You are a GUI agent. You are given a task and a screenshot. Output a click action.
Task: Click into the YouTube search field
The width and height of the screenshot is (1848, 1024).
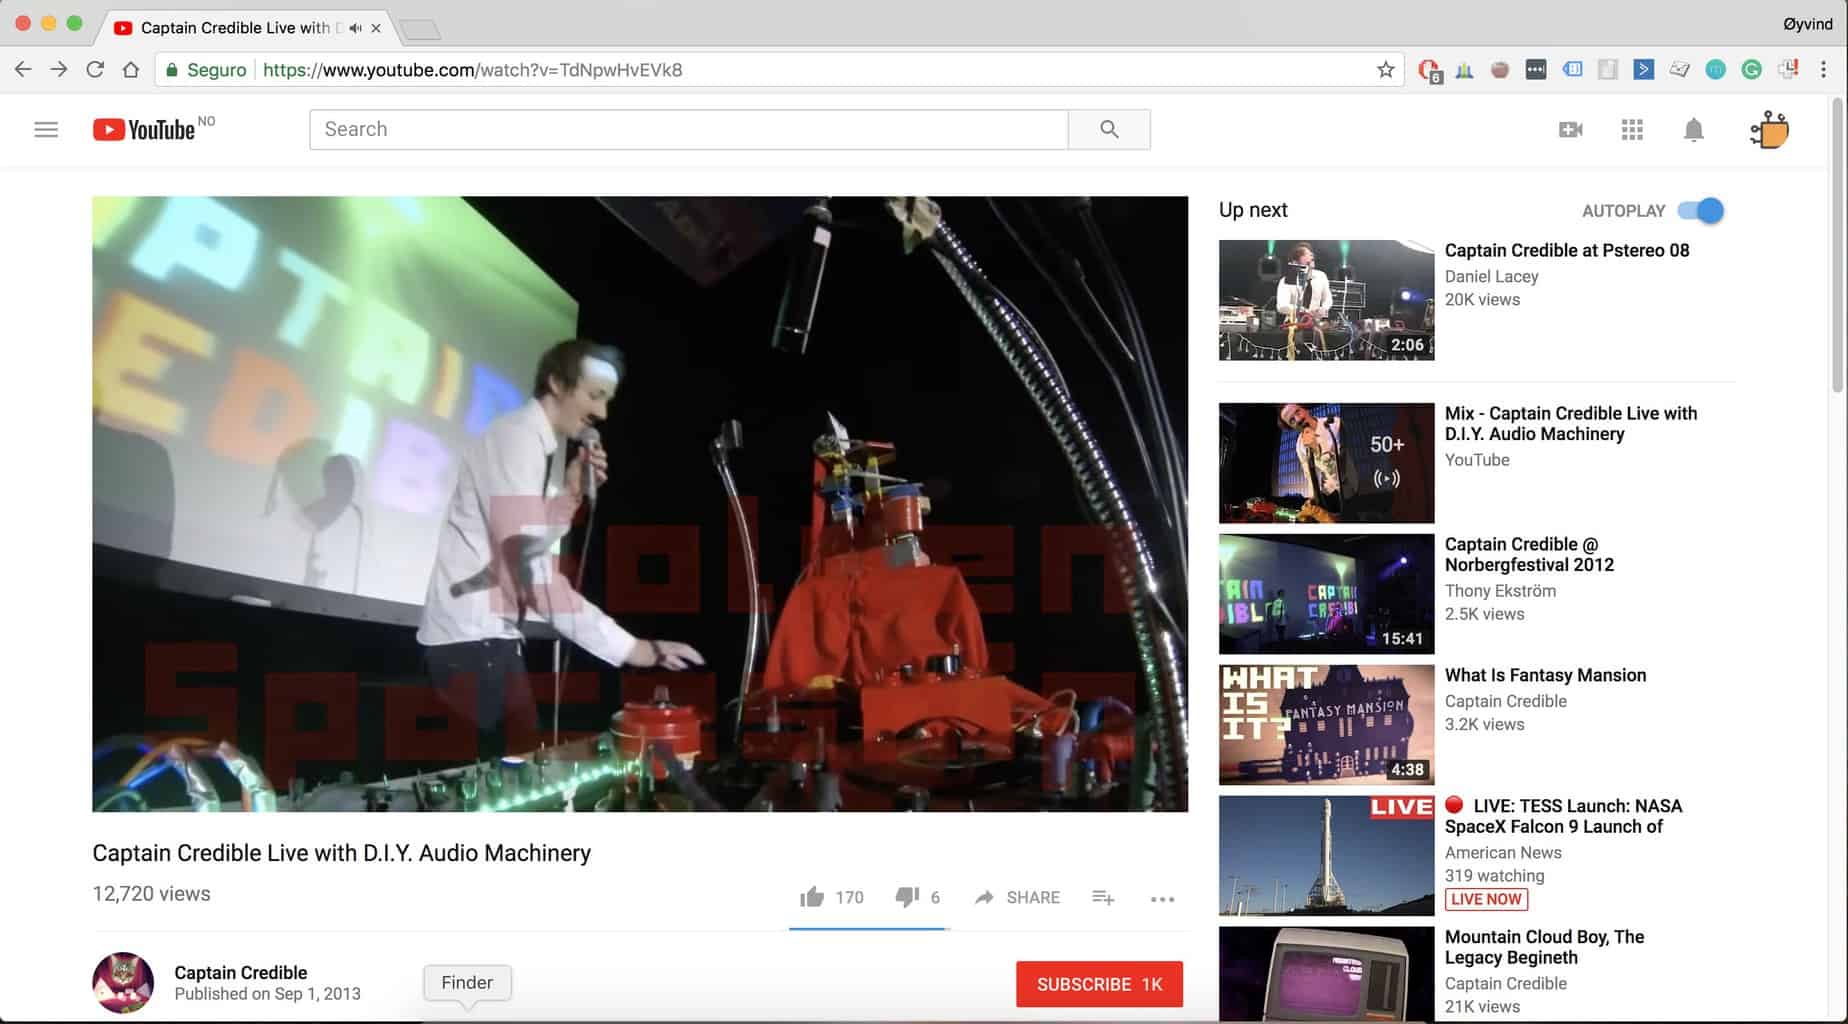pos(689,129)
